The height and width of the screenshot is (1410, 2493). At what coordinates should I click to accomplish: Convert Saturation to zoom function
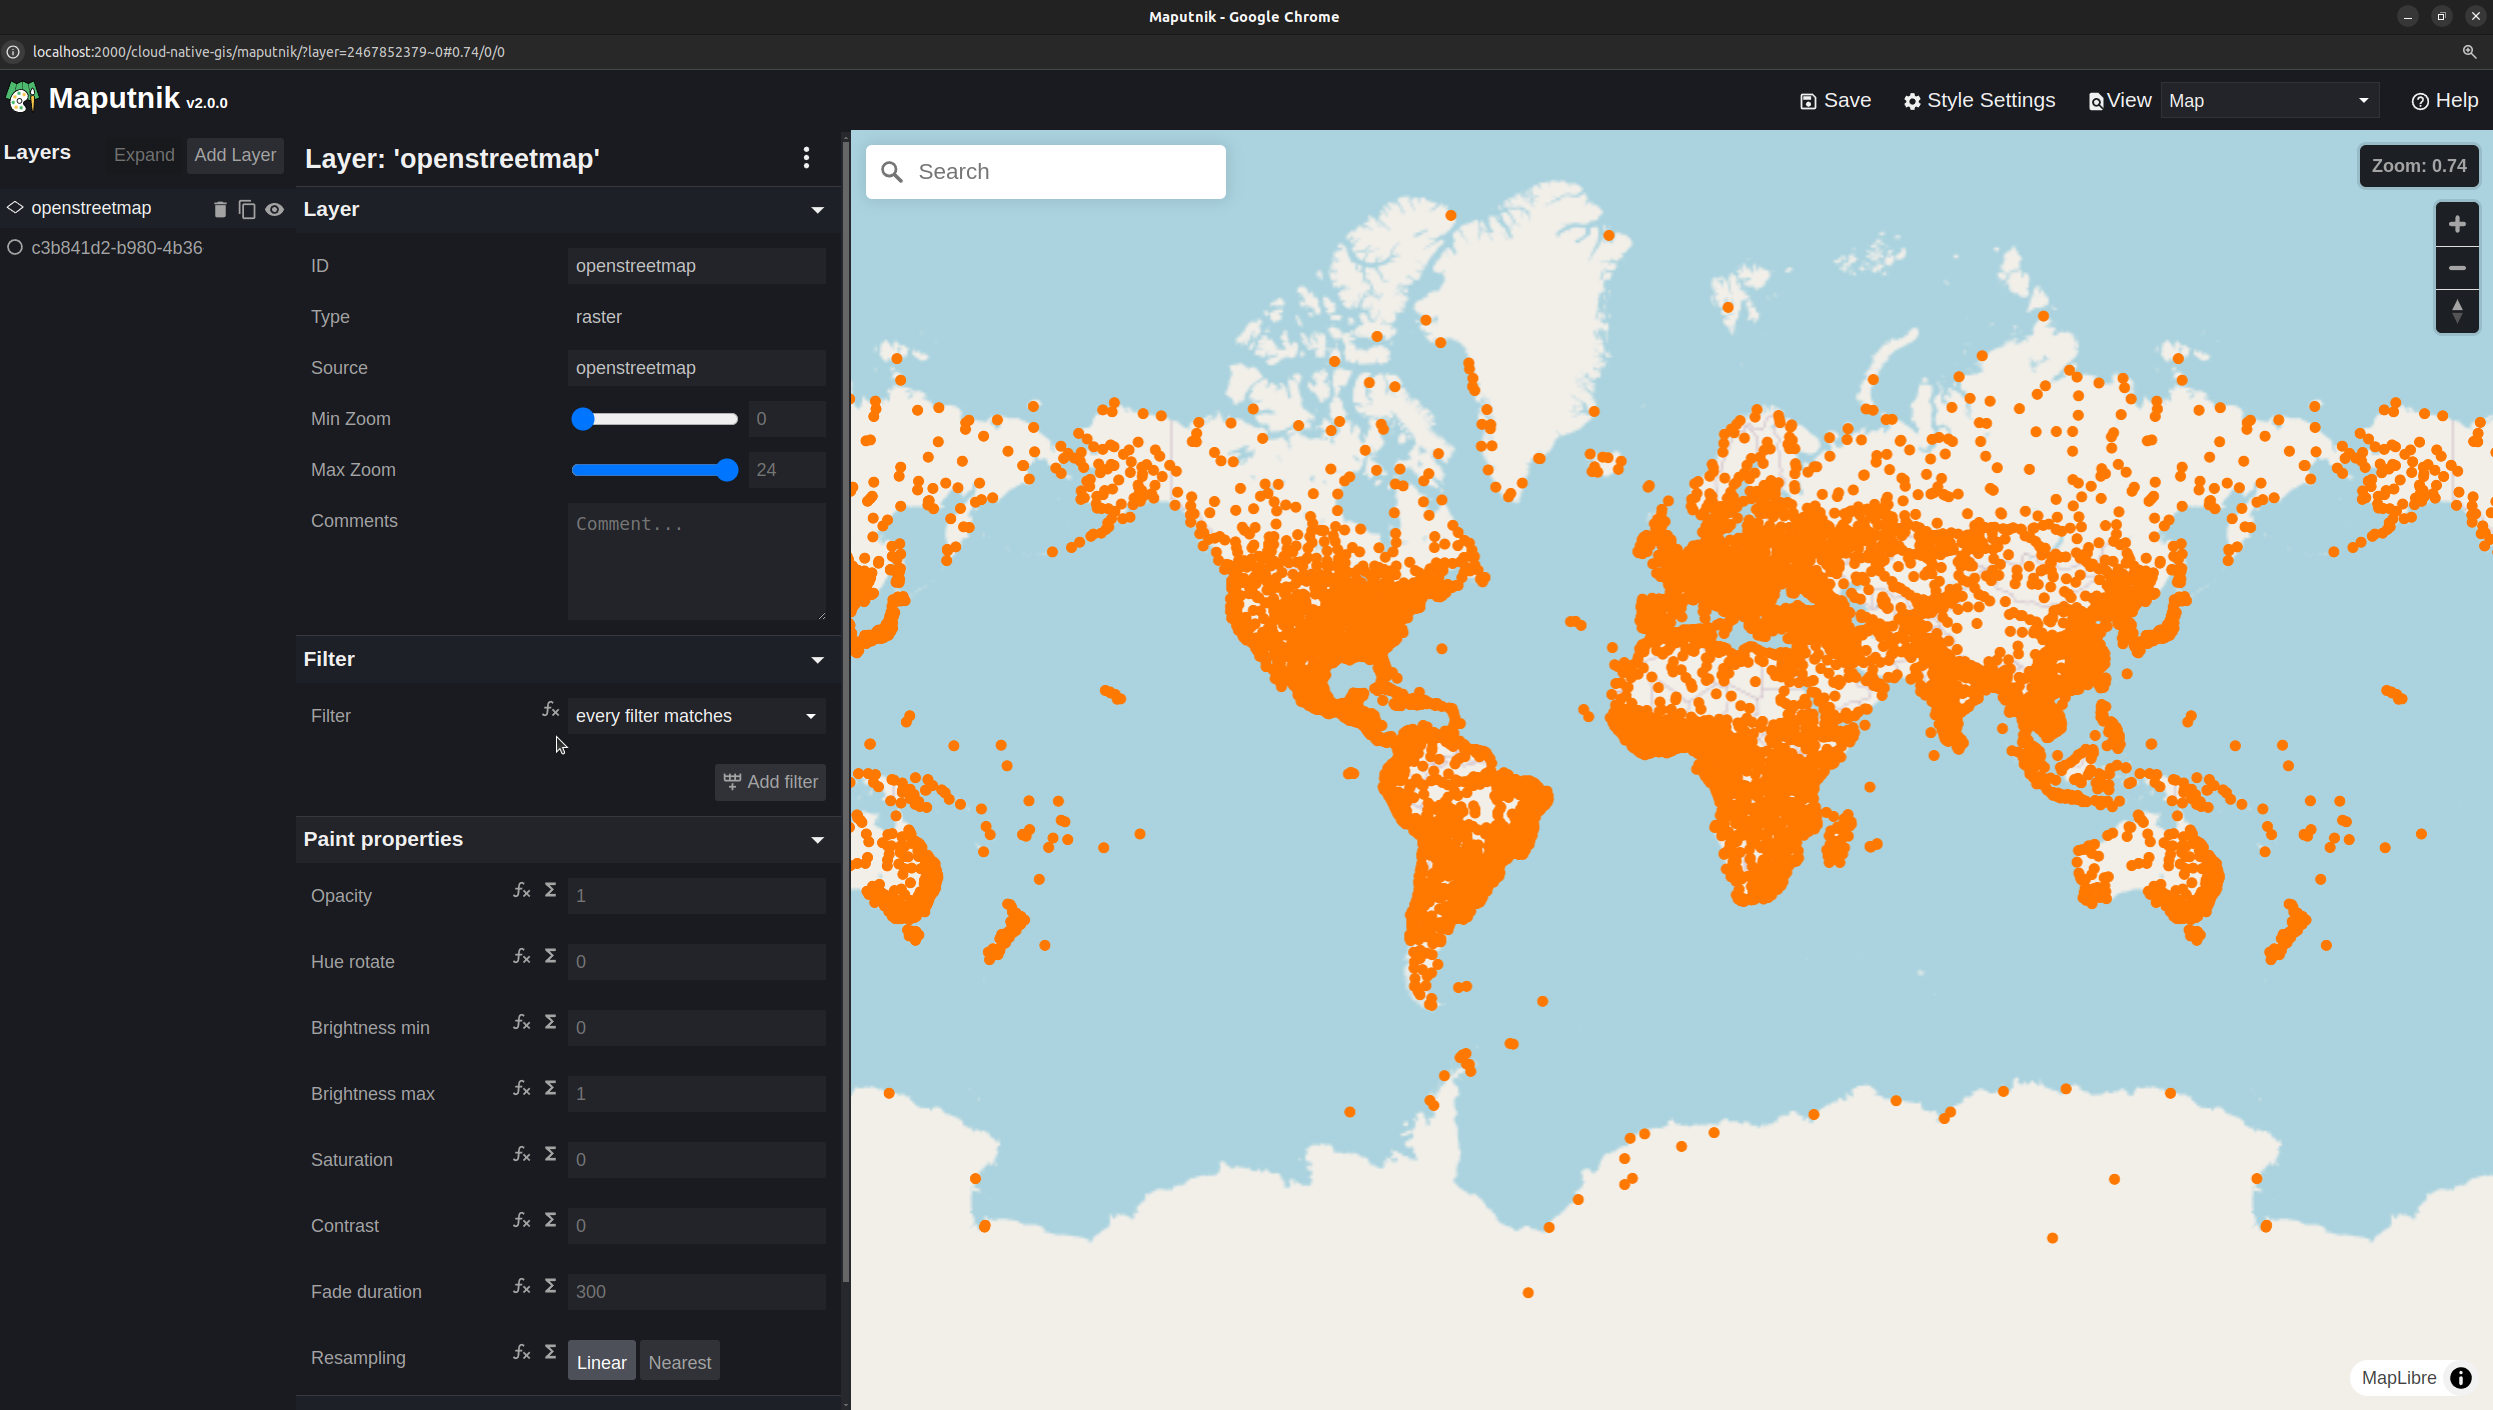point(521,1154)
